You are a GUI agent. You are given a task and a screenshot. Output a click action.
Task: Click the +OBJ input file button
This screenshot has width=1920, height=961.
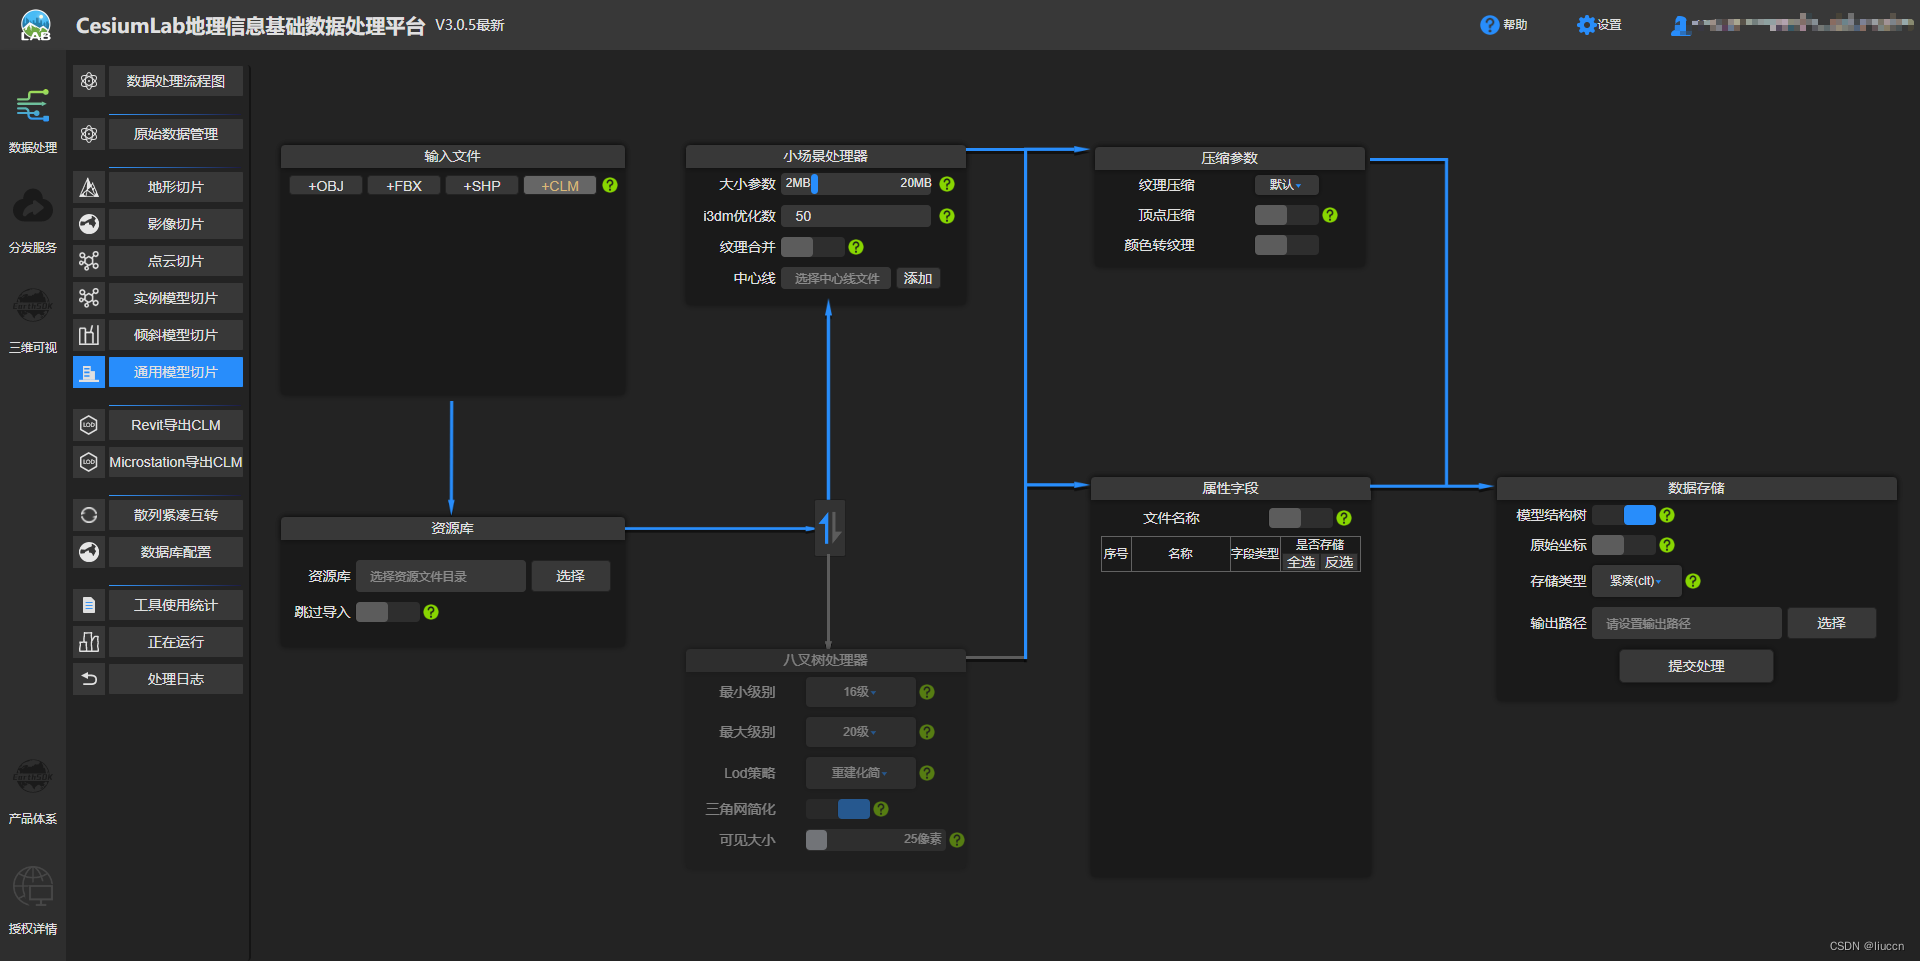(326, 186)
